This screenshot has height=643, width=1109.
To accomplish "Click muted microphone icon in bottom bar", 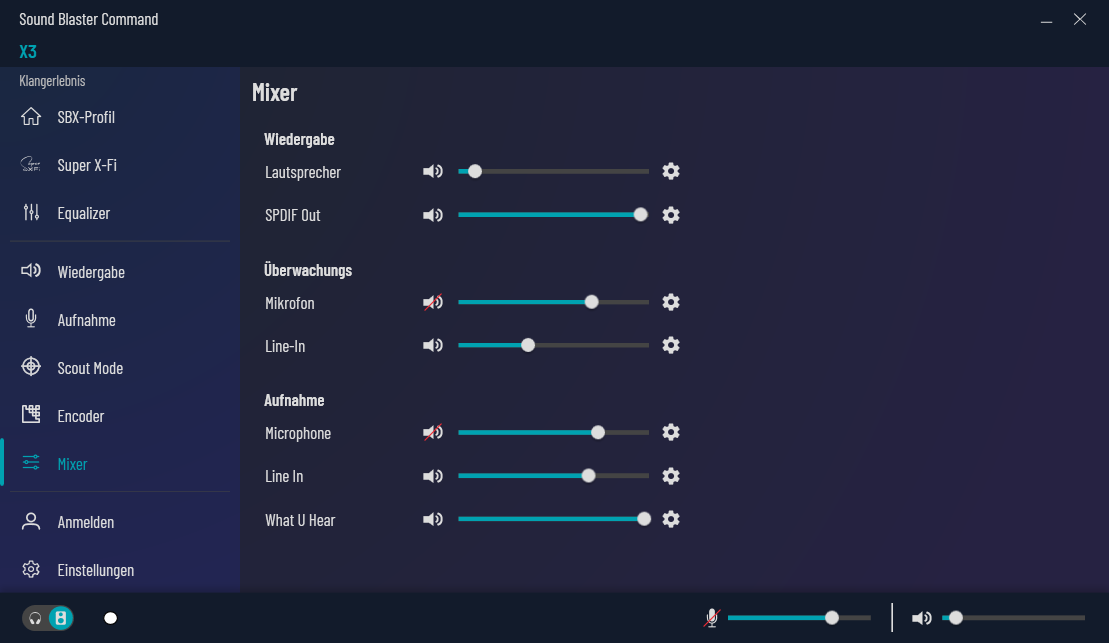I will coord(711,618).
